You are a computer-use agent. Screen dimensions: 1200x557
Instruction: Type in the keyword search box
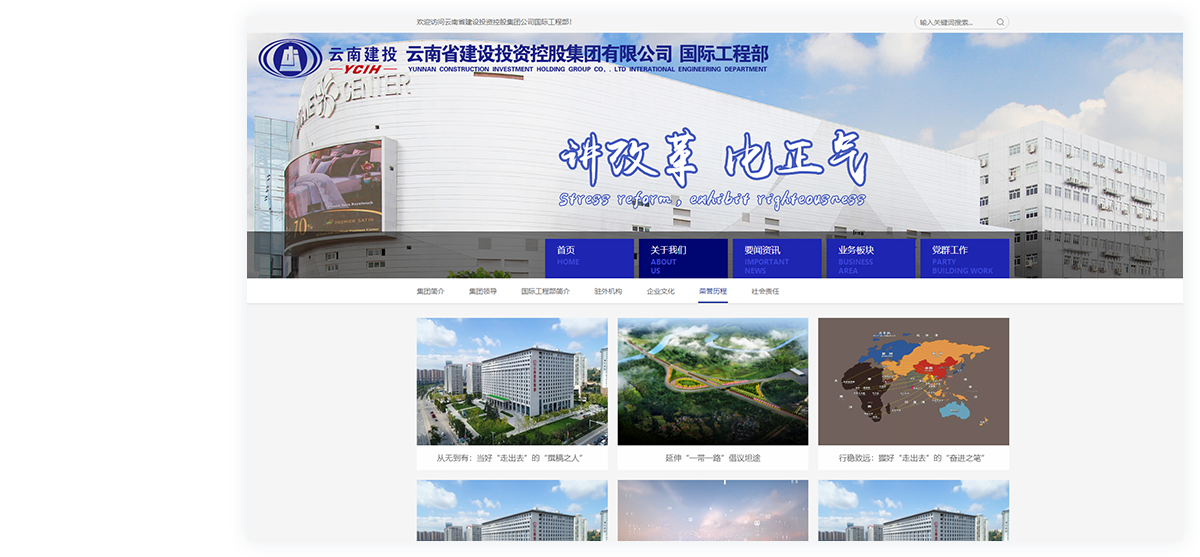pyautogui.click(x=953, y=22)
